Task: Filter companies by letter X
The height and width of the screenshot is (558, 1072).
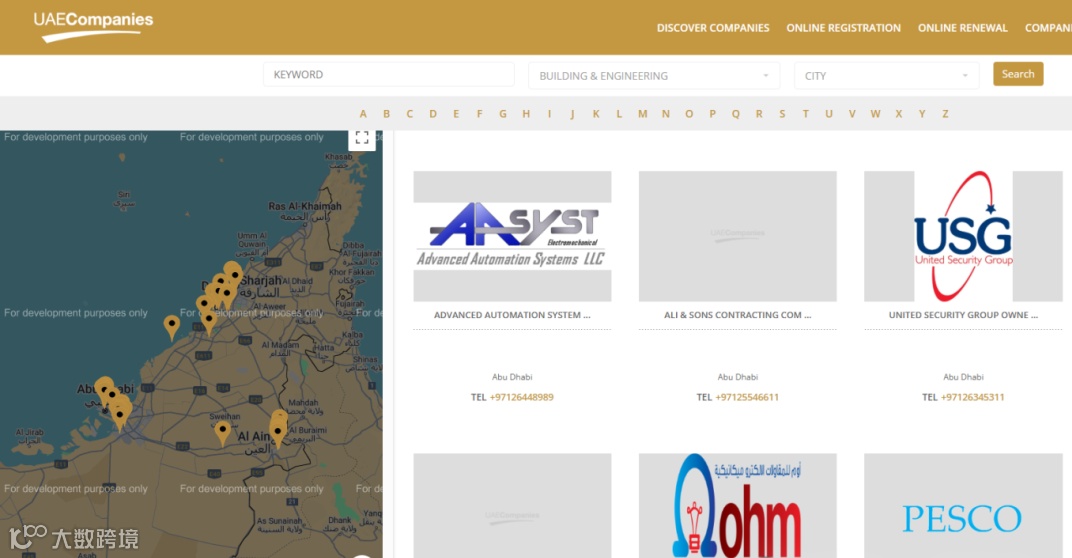Action: click(x=898, y=114)
